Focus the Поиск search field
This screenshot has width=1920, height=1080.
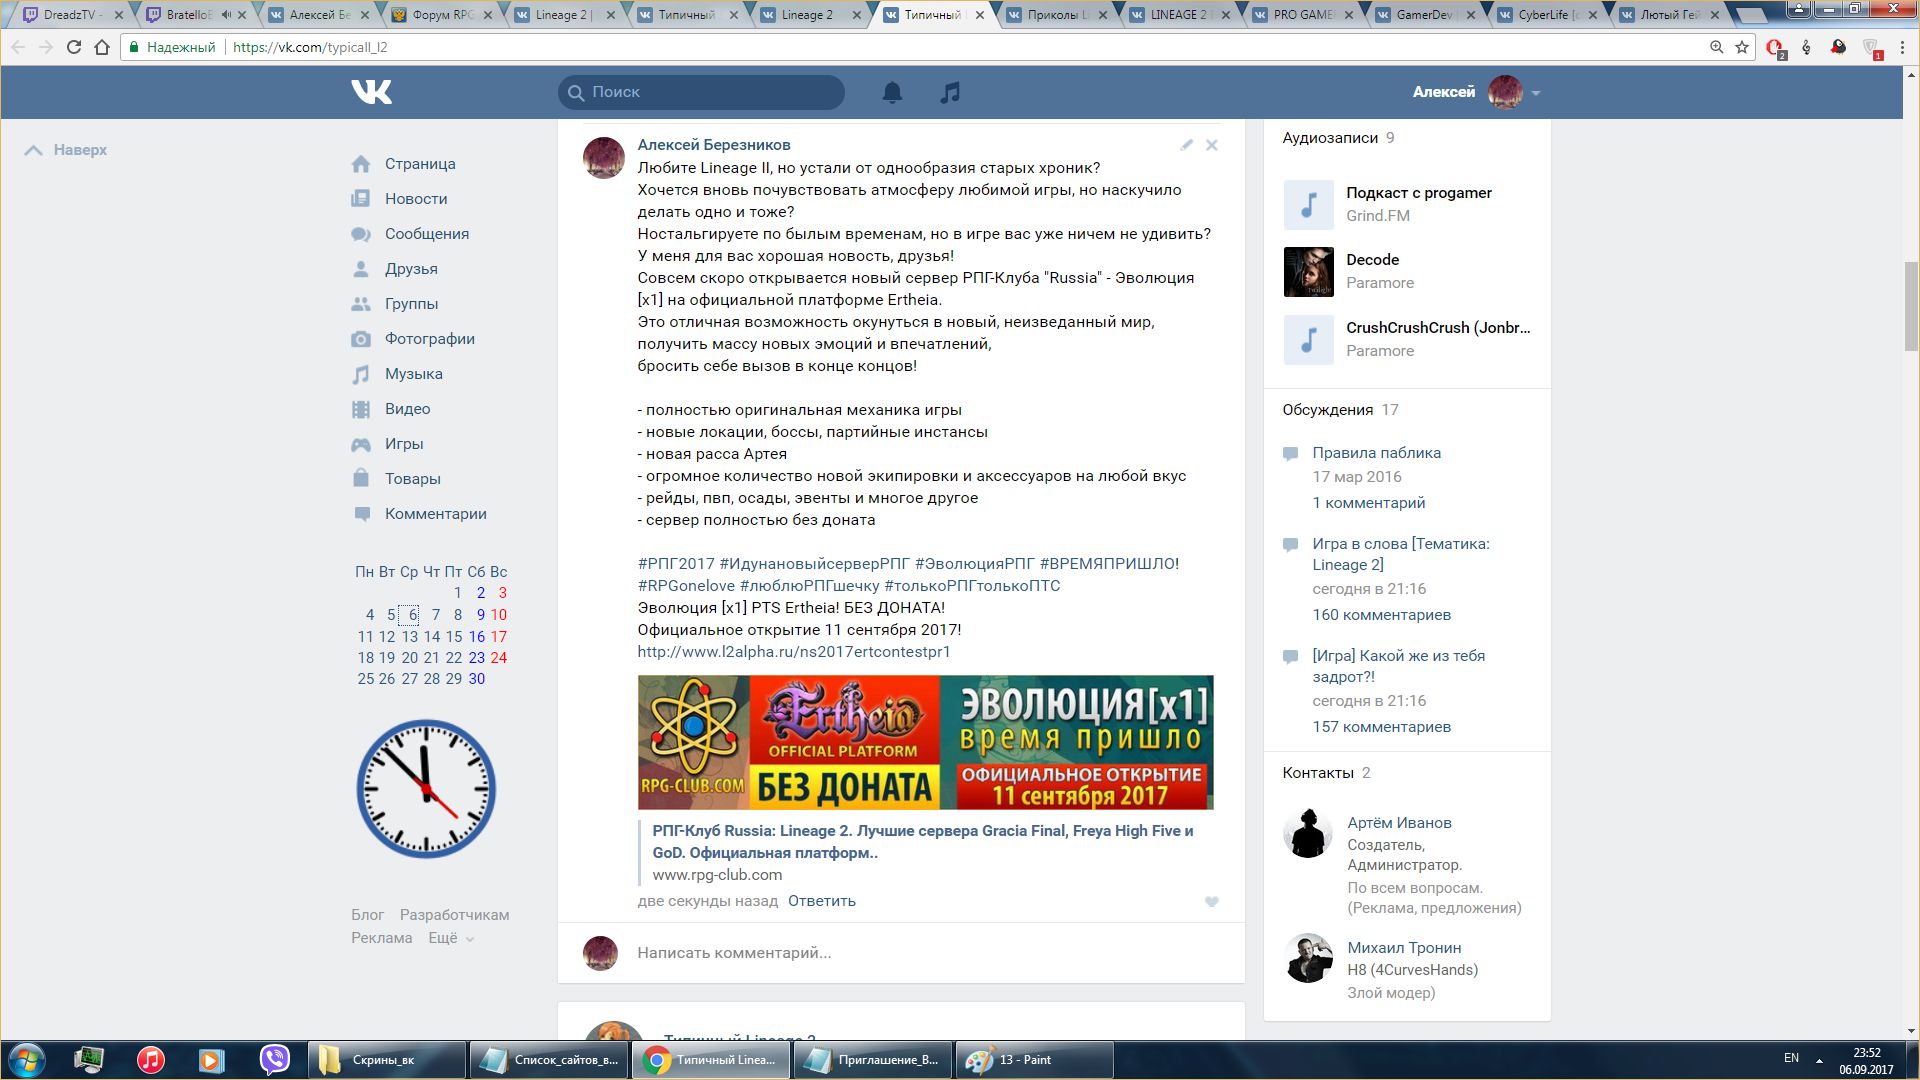(x=701, y=92)
